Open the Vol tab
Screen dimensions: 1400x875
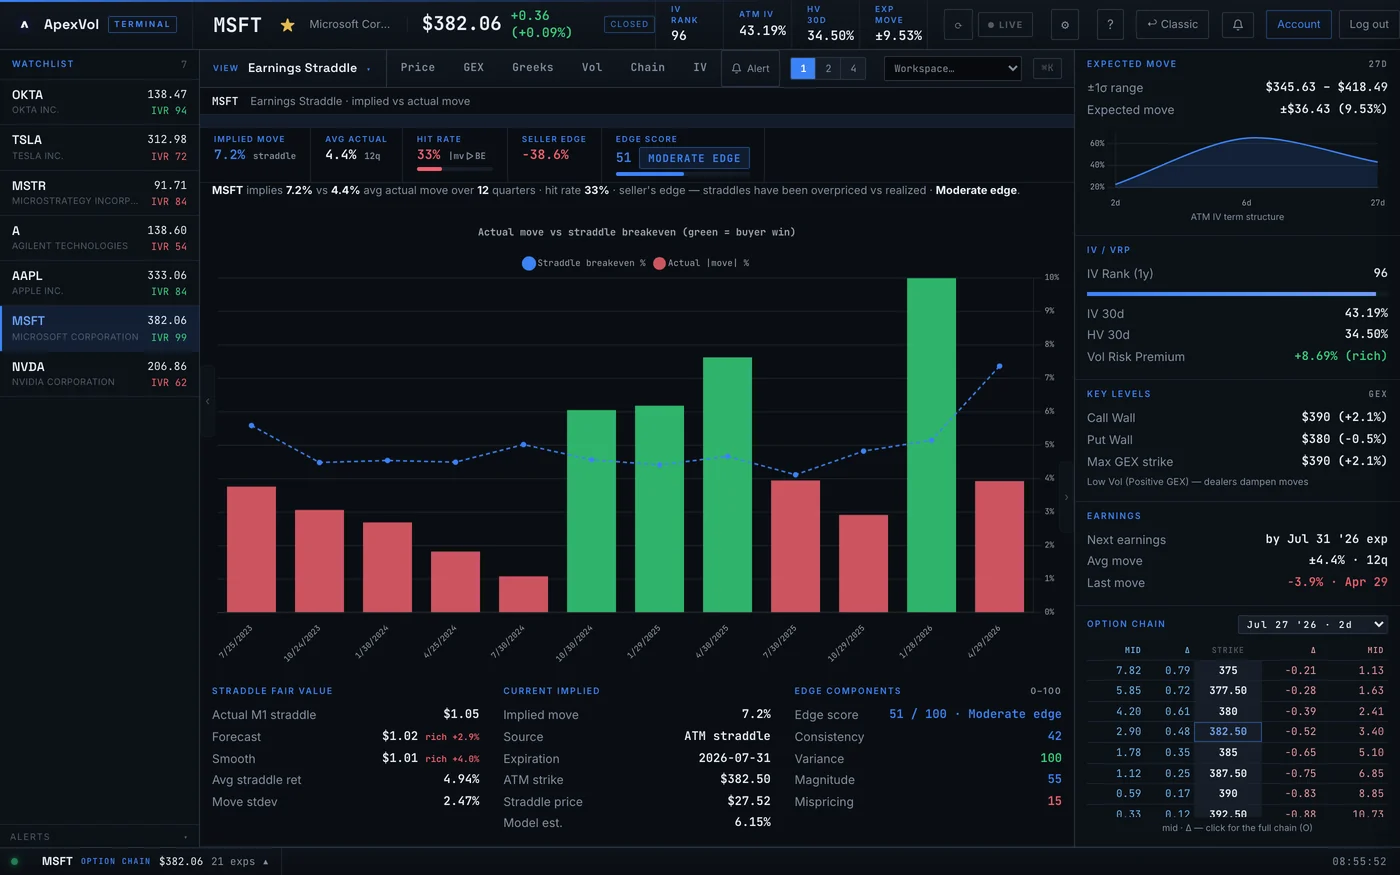click(592, 67)
